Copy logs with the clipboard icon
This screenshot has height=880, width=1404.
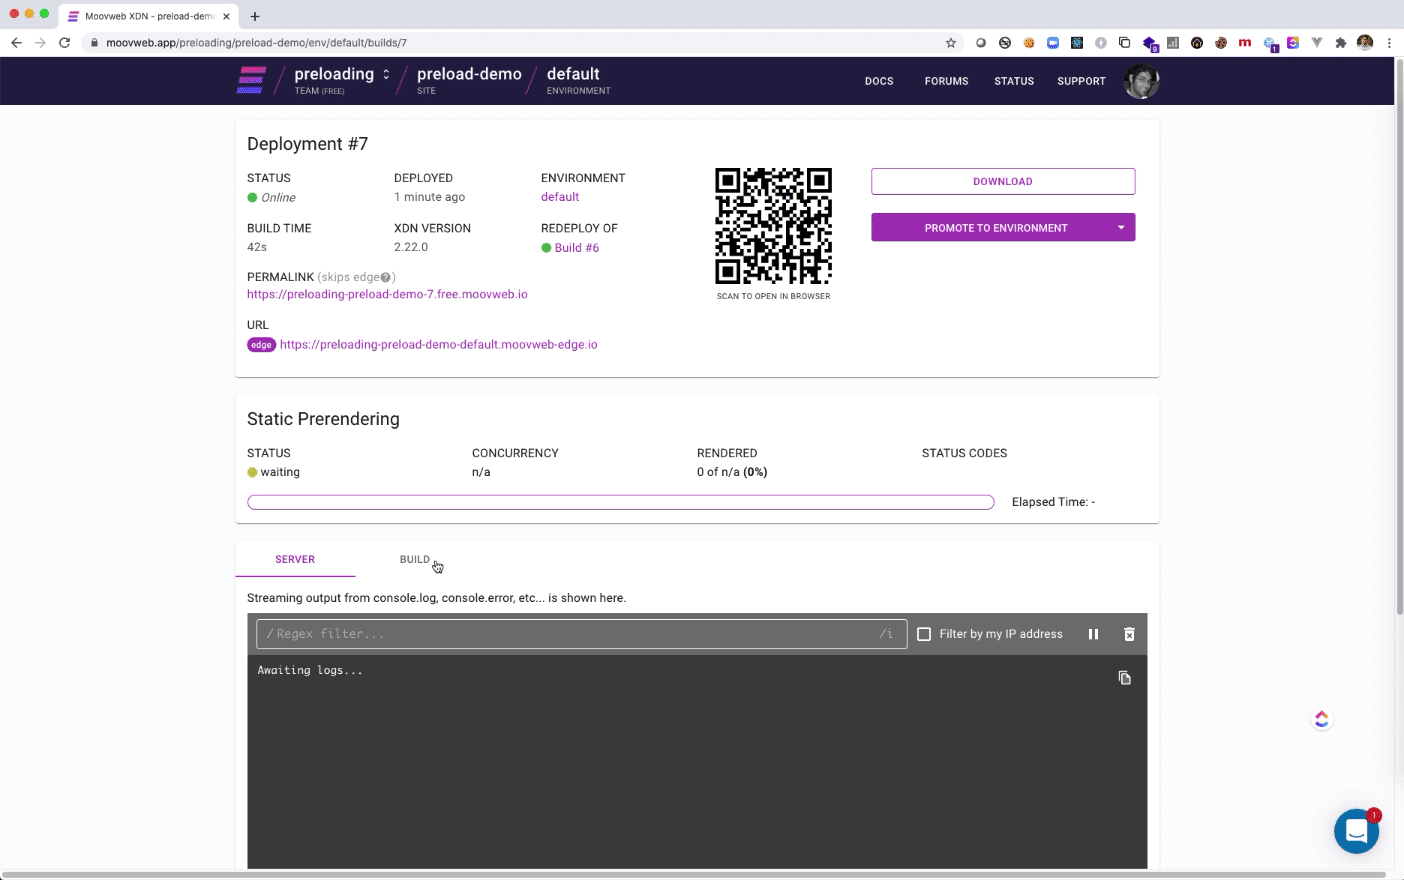click(x=1124, y=678)
